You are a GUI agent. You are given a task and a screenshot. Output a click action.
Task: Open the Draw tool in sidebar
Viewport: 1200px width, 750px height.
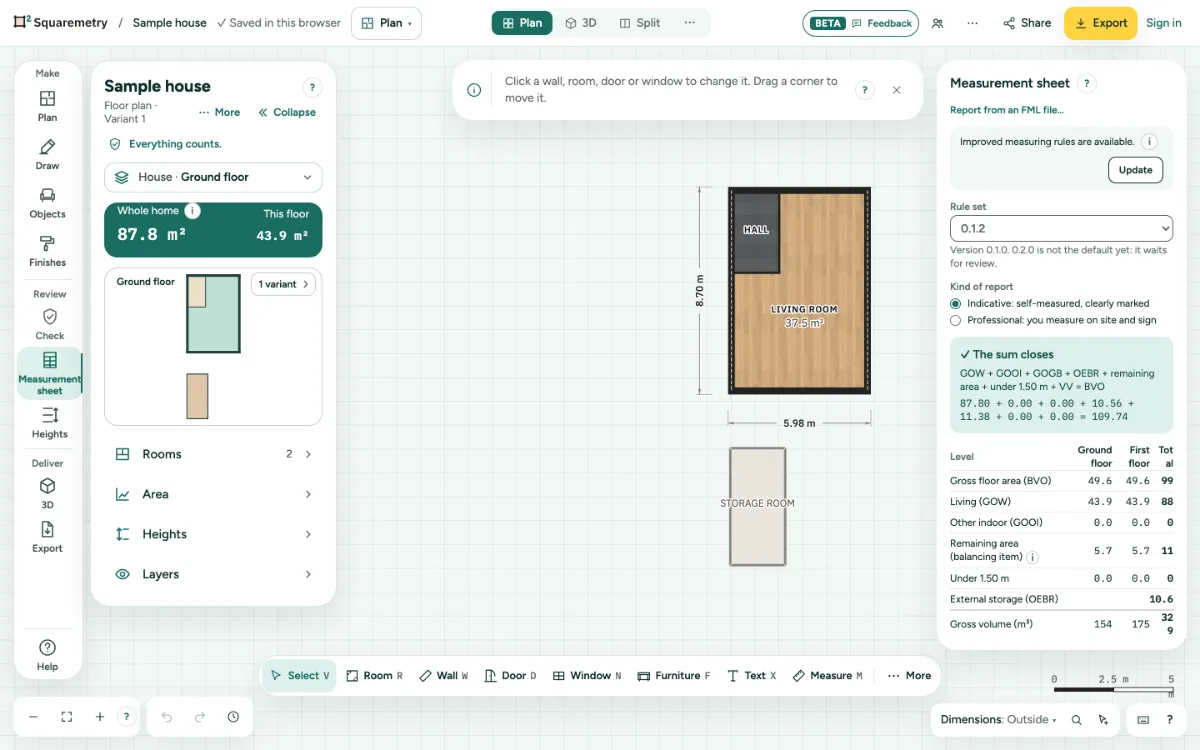coord(47,155)
